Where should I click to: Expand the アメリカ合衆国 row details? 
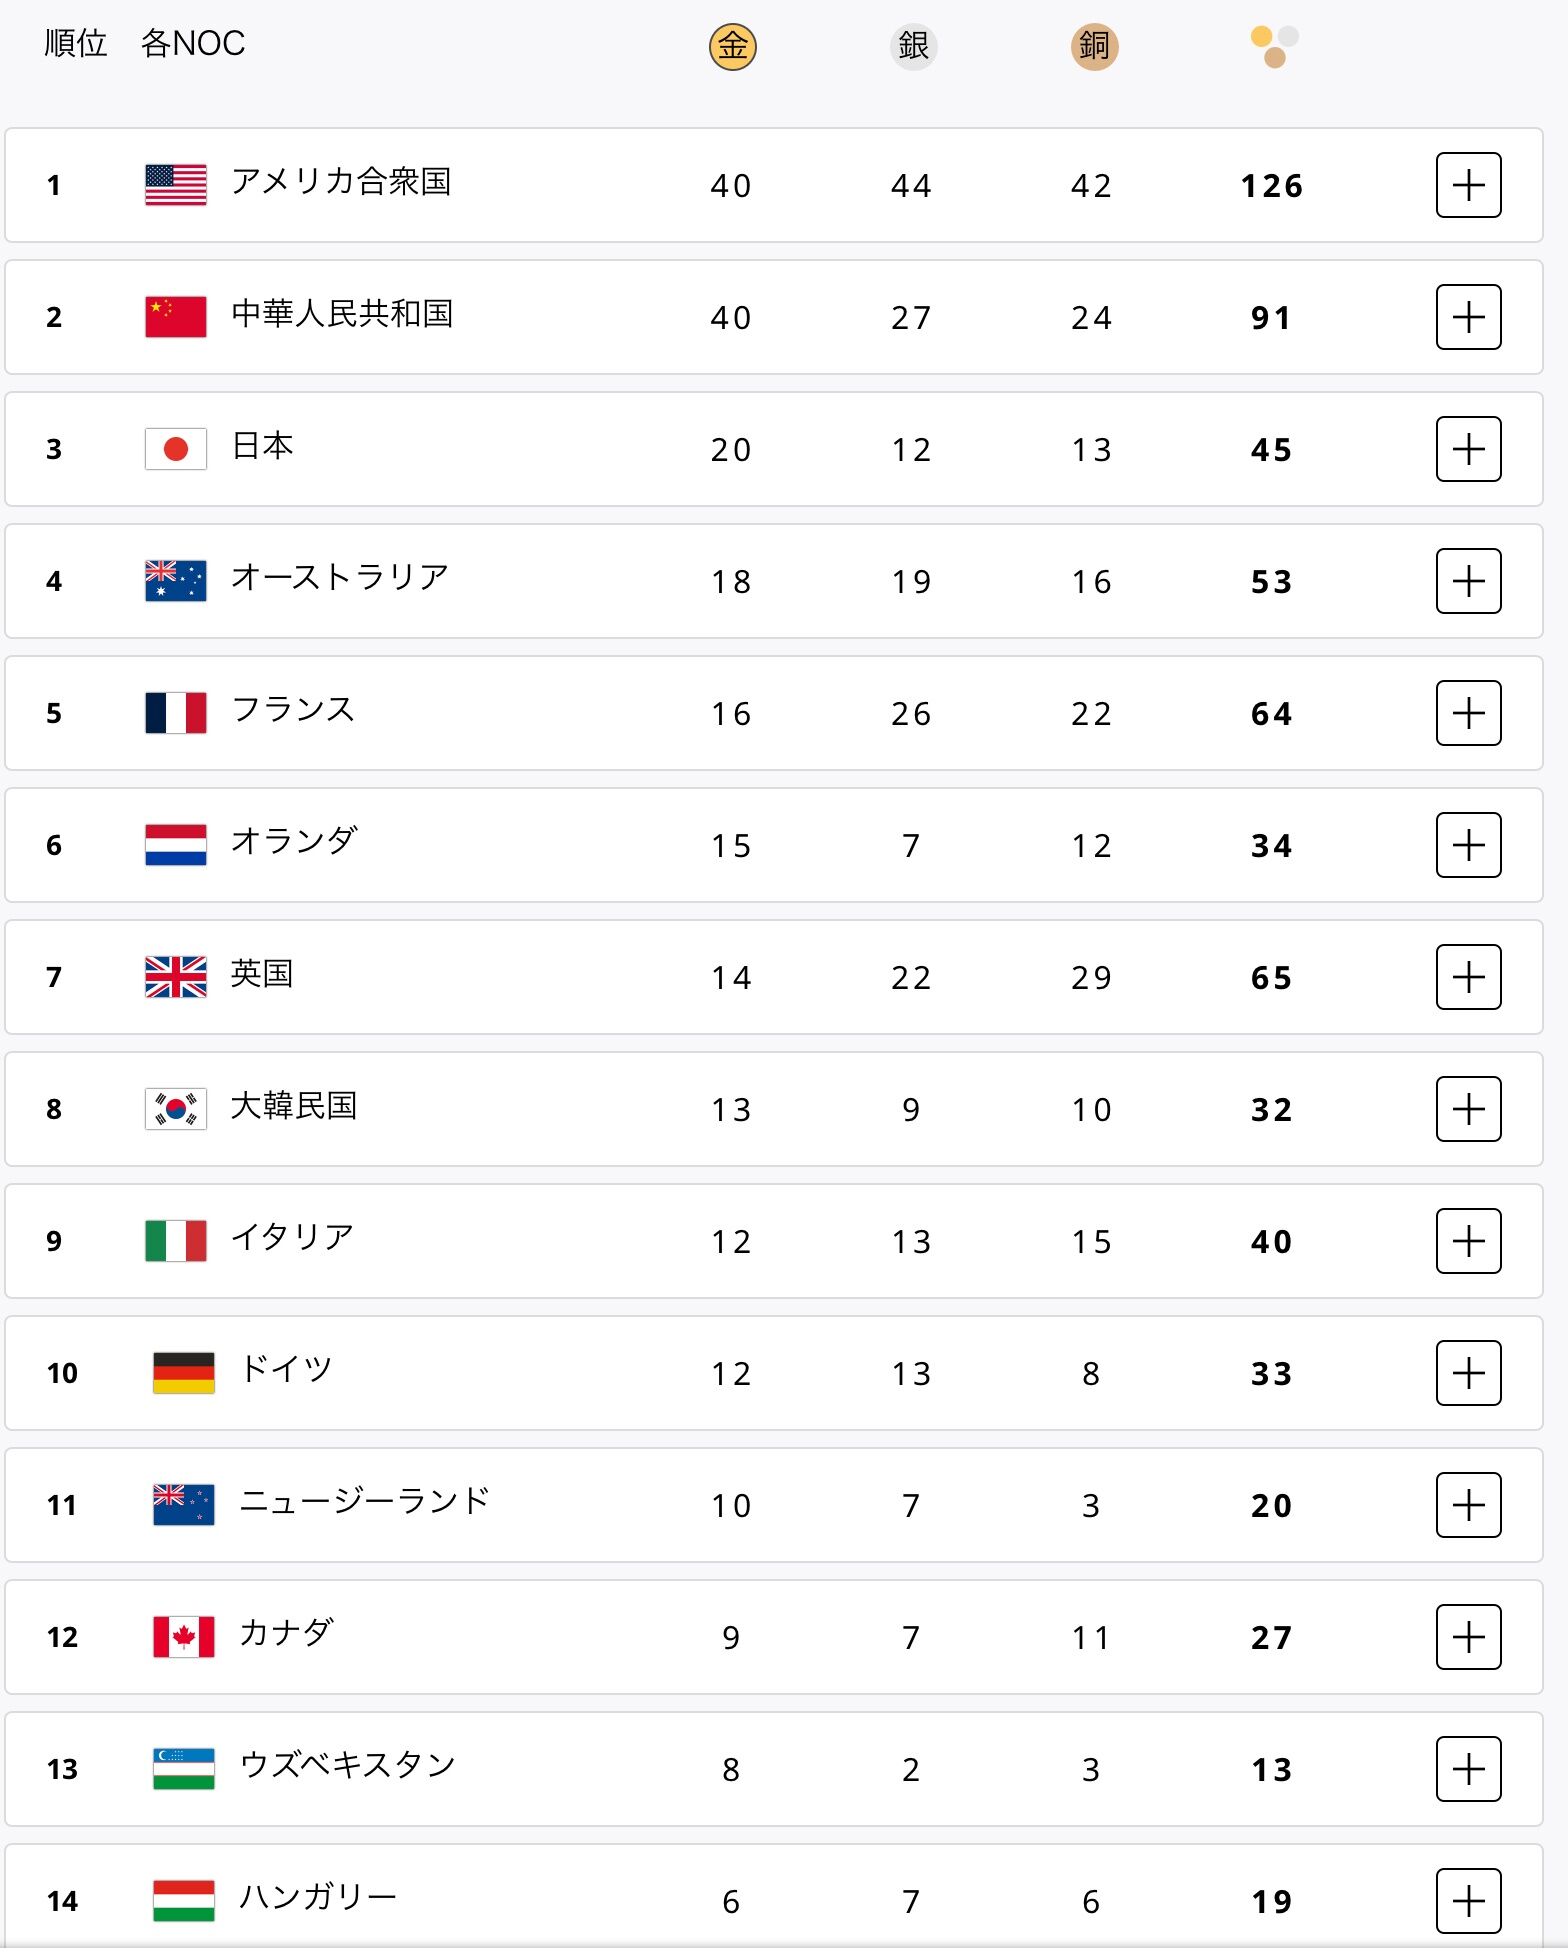click(x=1468, y=185)
